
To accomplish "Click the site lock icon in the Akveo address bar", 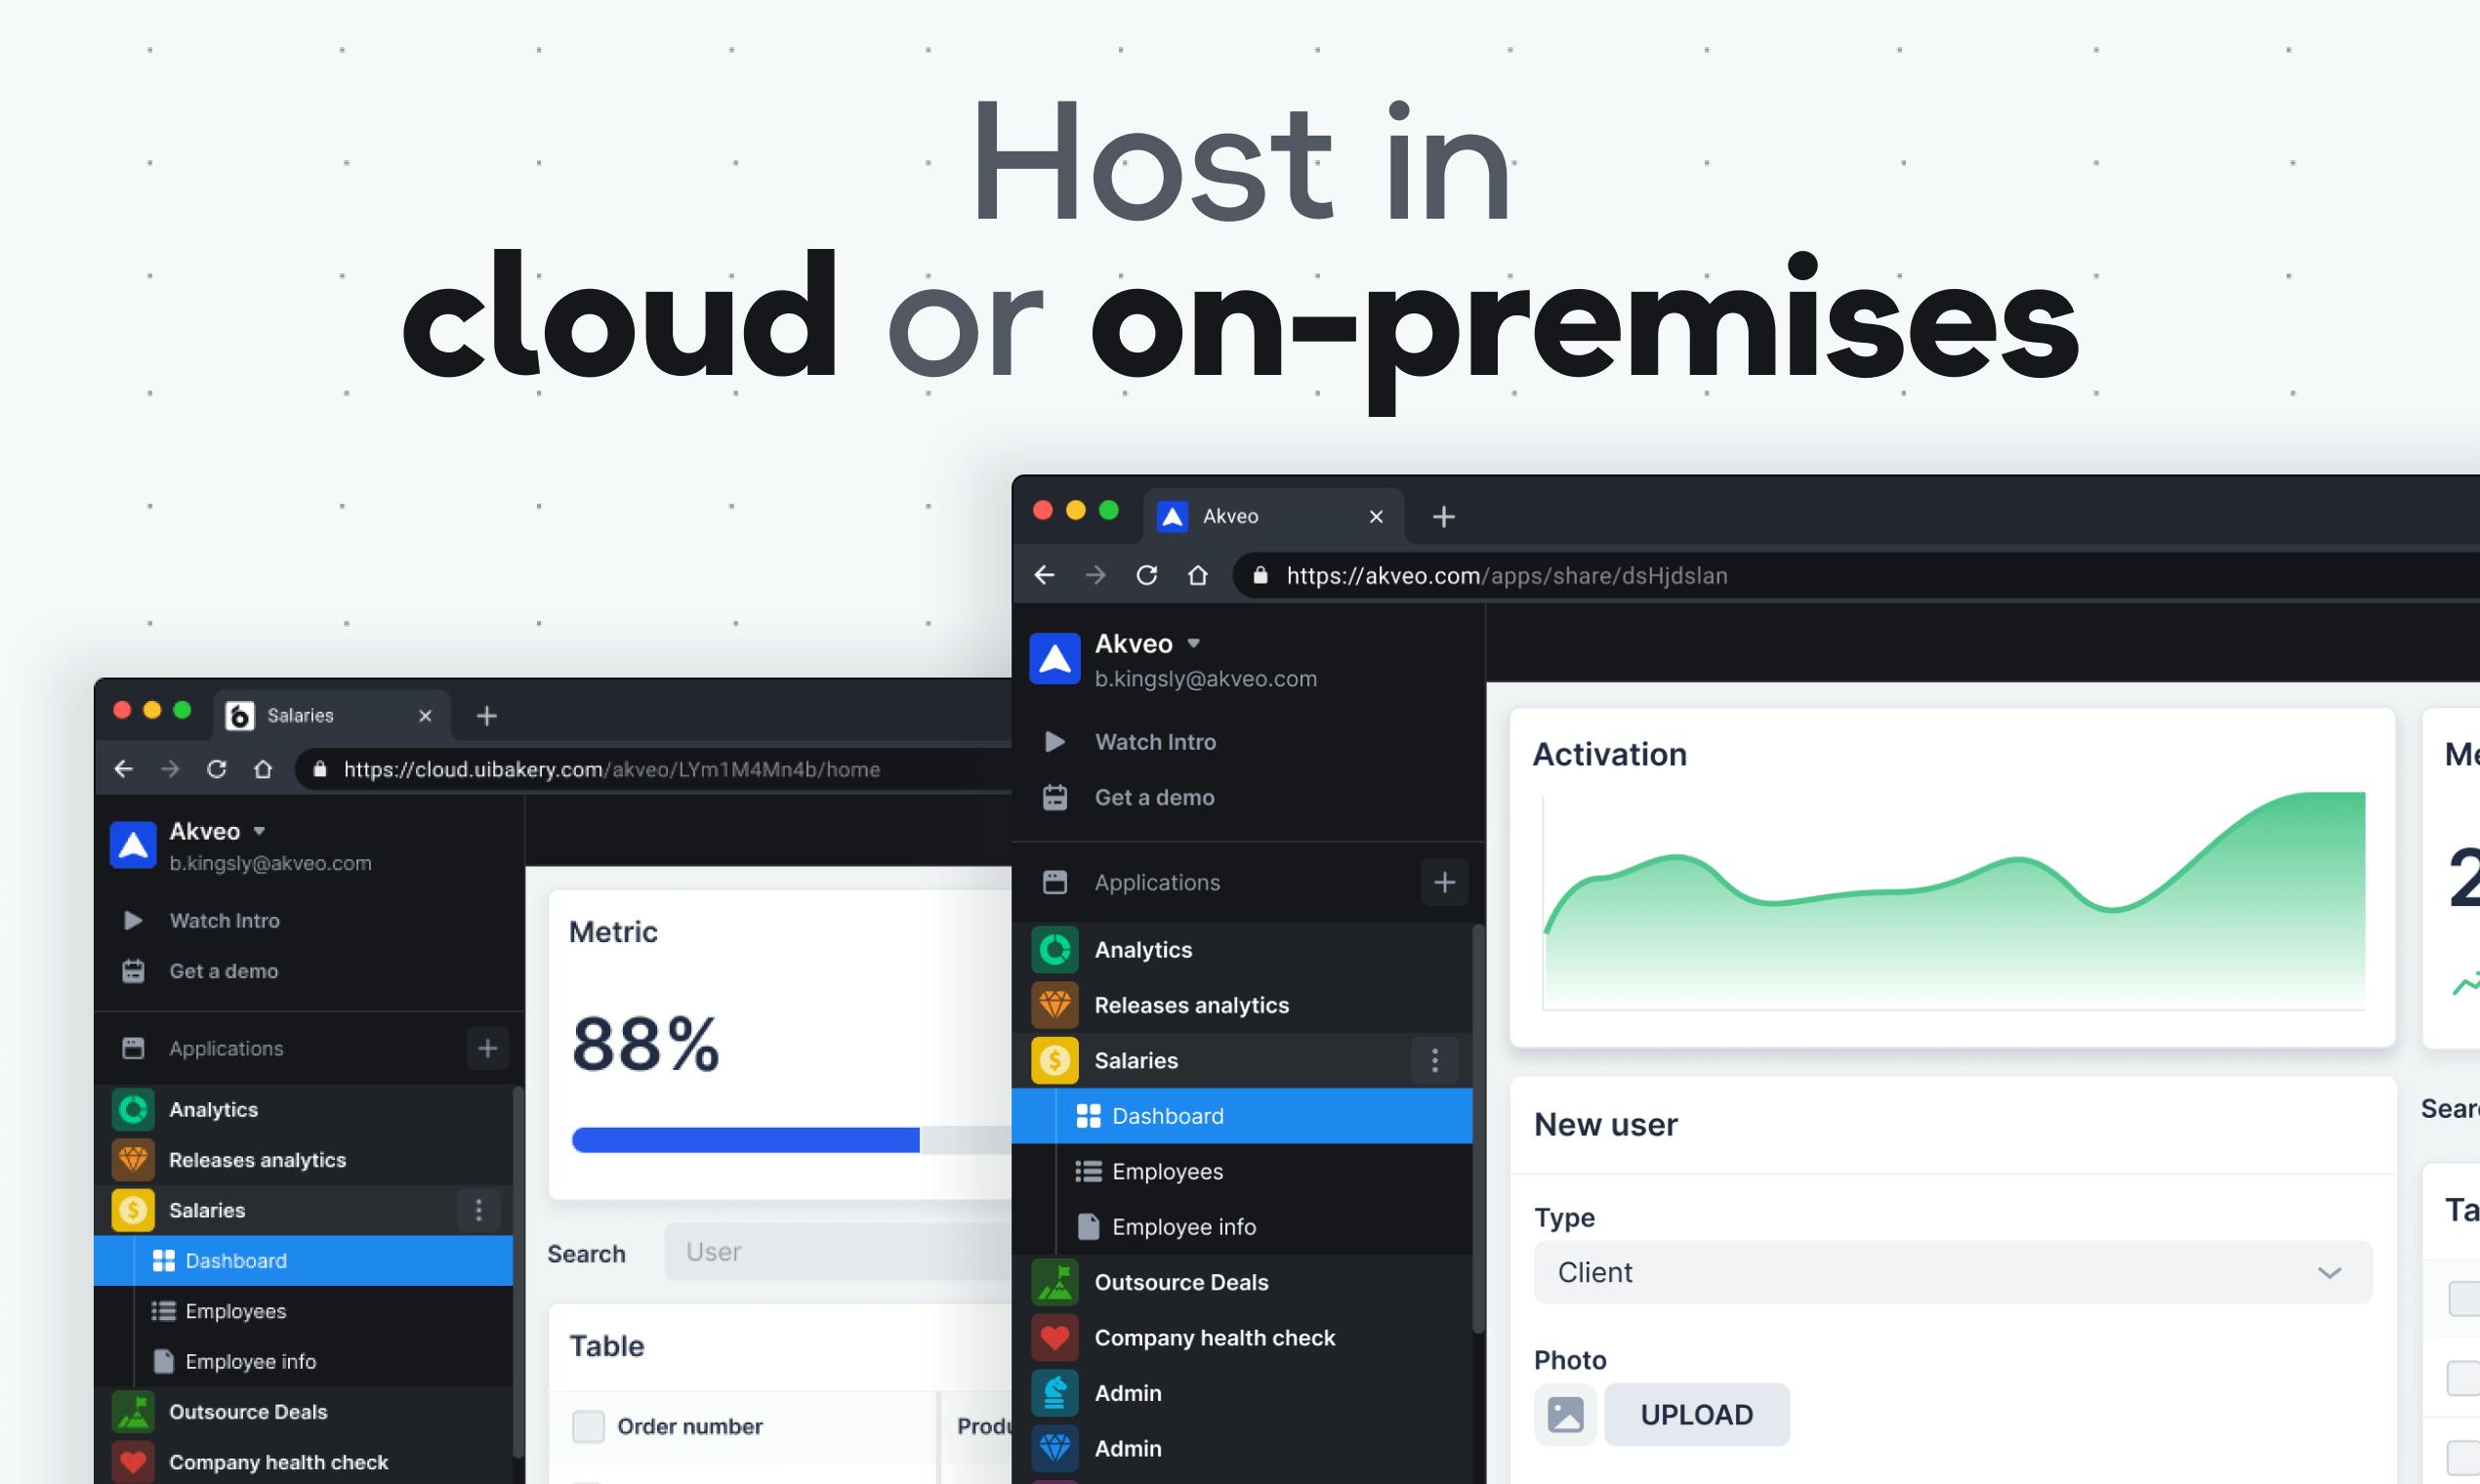I will (1261, 575).
